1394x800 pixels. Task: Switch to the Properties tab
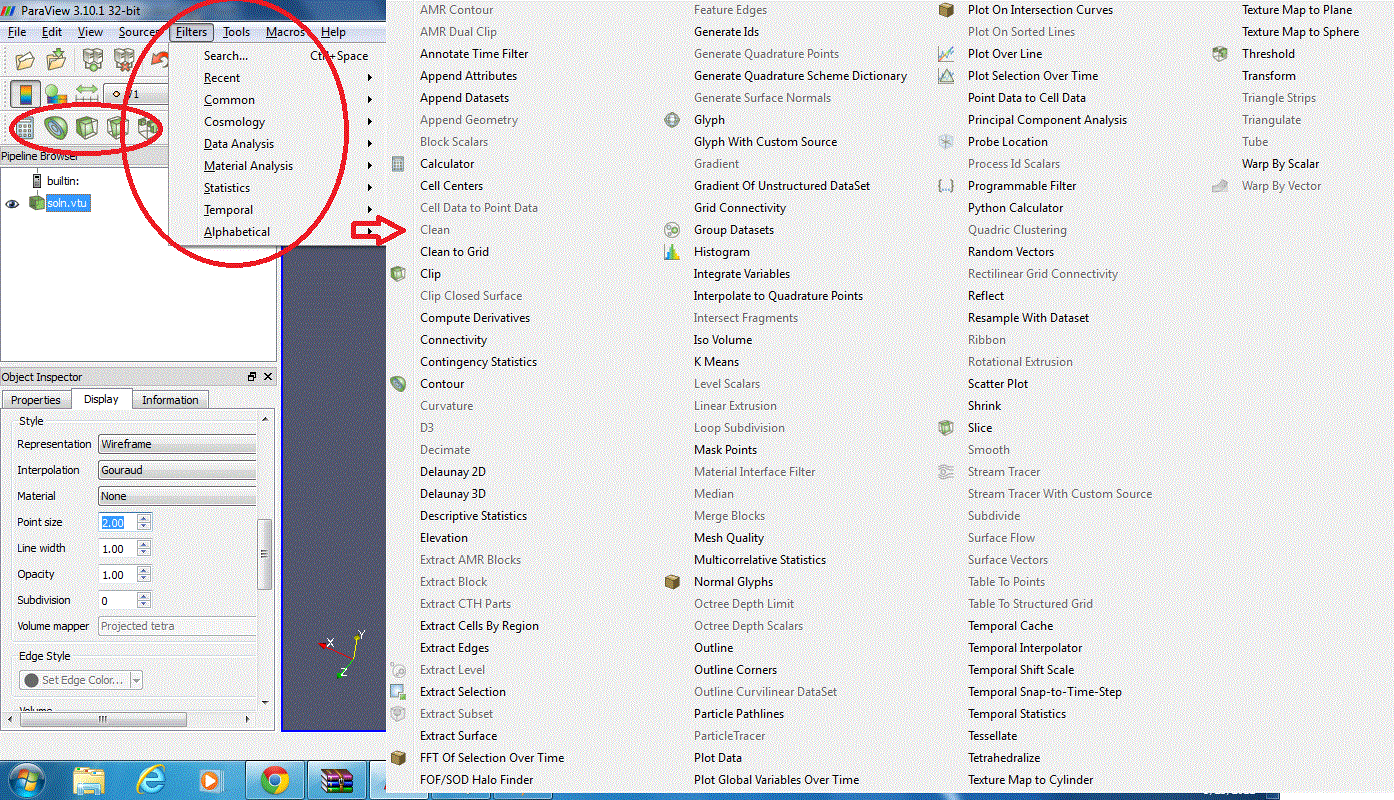pyautogui.click(x=36, y=400)
